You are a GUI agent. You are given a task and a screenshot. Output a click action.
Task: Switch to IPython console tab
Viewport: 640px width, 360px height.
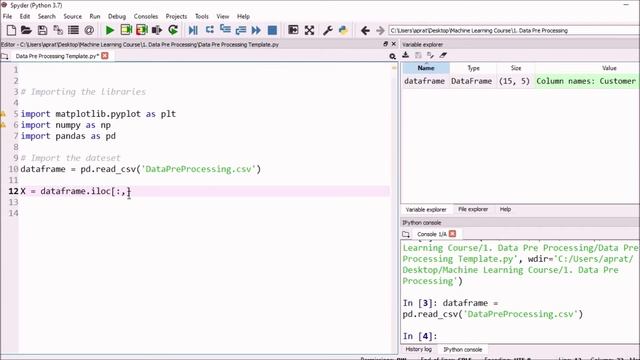[x=462, y=350]
